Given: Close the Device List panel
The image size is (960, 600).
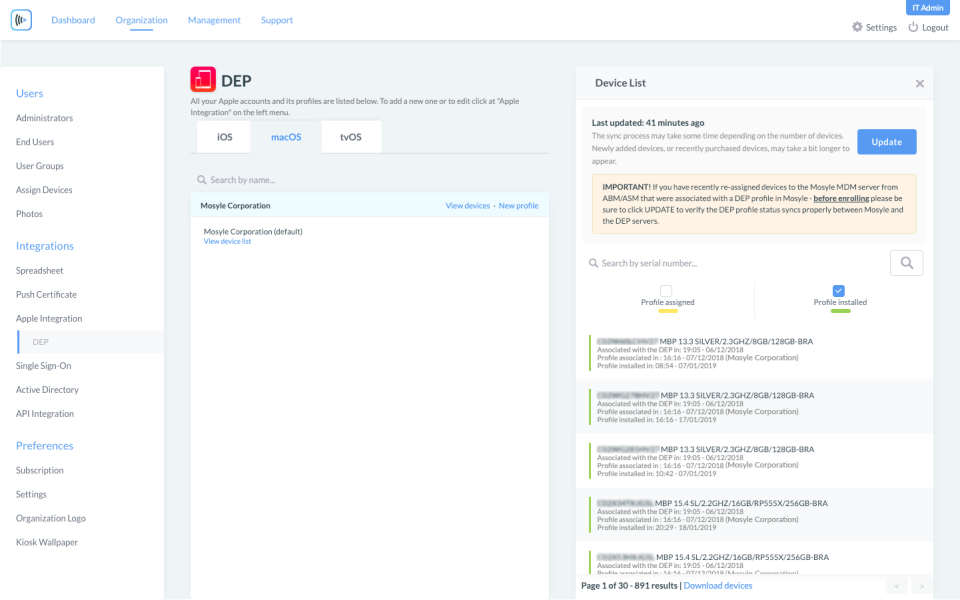Looking at the screenshot, I should 919,83.
